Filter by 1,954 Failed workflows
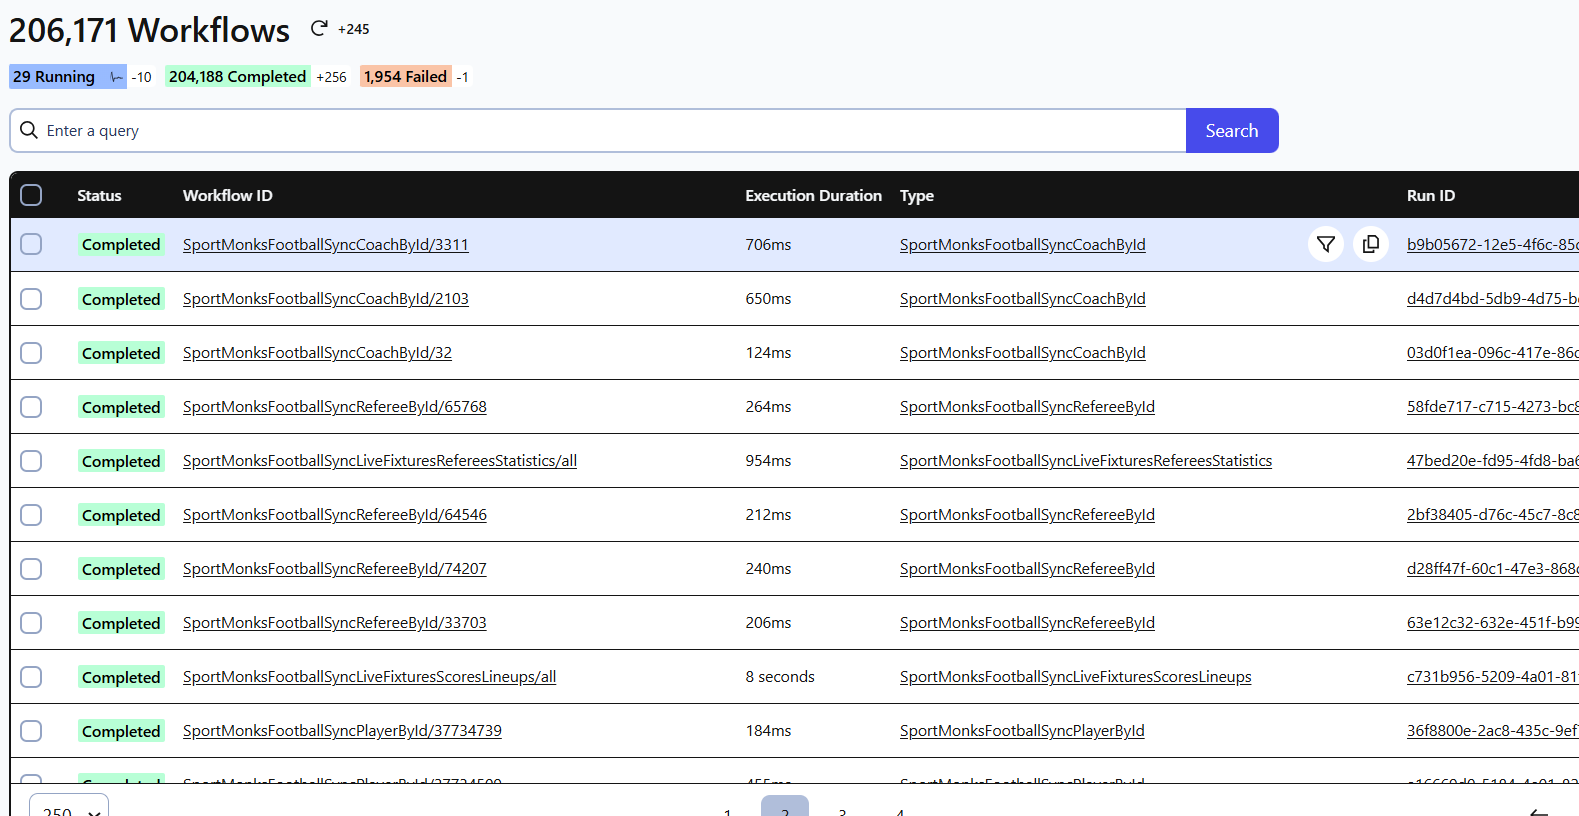 coord(405,77)
